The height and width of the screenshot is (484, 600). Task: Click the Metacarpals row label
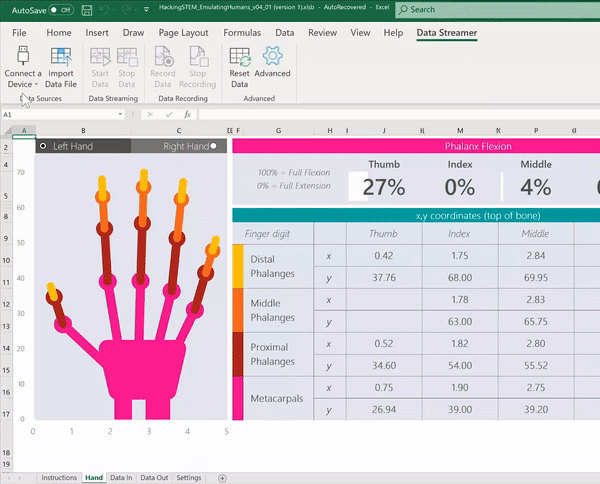pyautogui.click(x=277, y=398)
